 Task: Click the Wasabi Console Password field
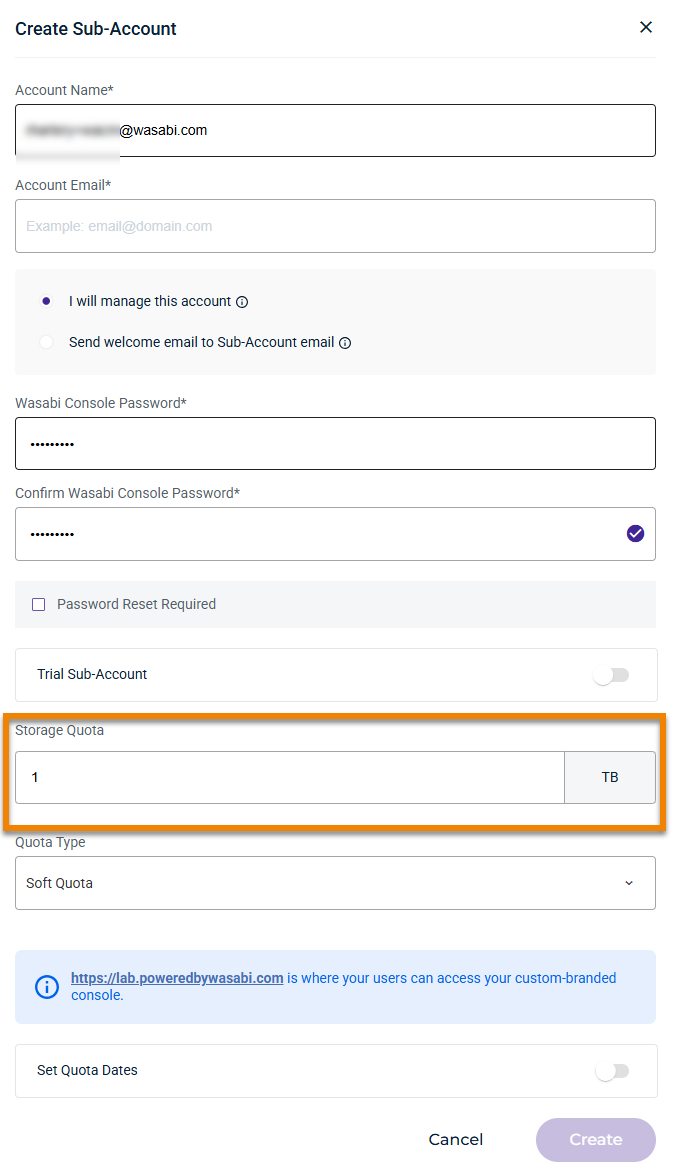335,443
